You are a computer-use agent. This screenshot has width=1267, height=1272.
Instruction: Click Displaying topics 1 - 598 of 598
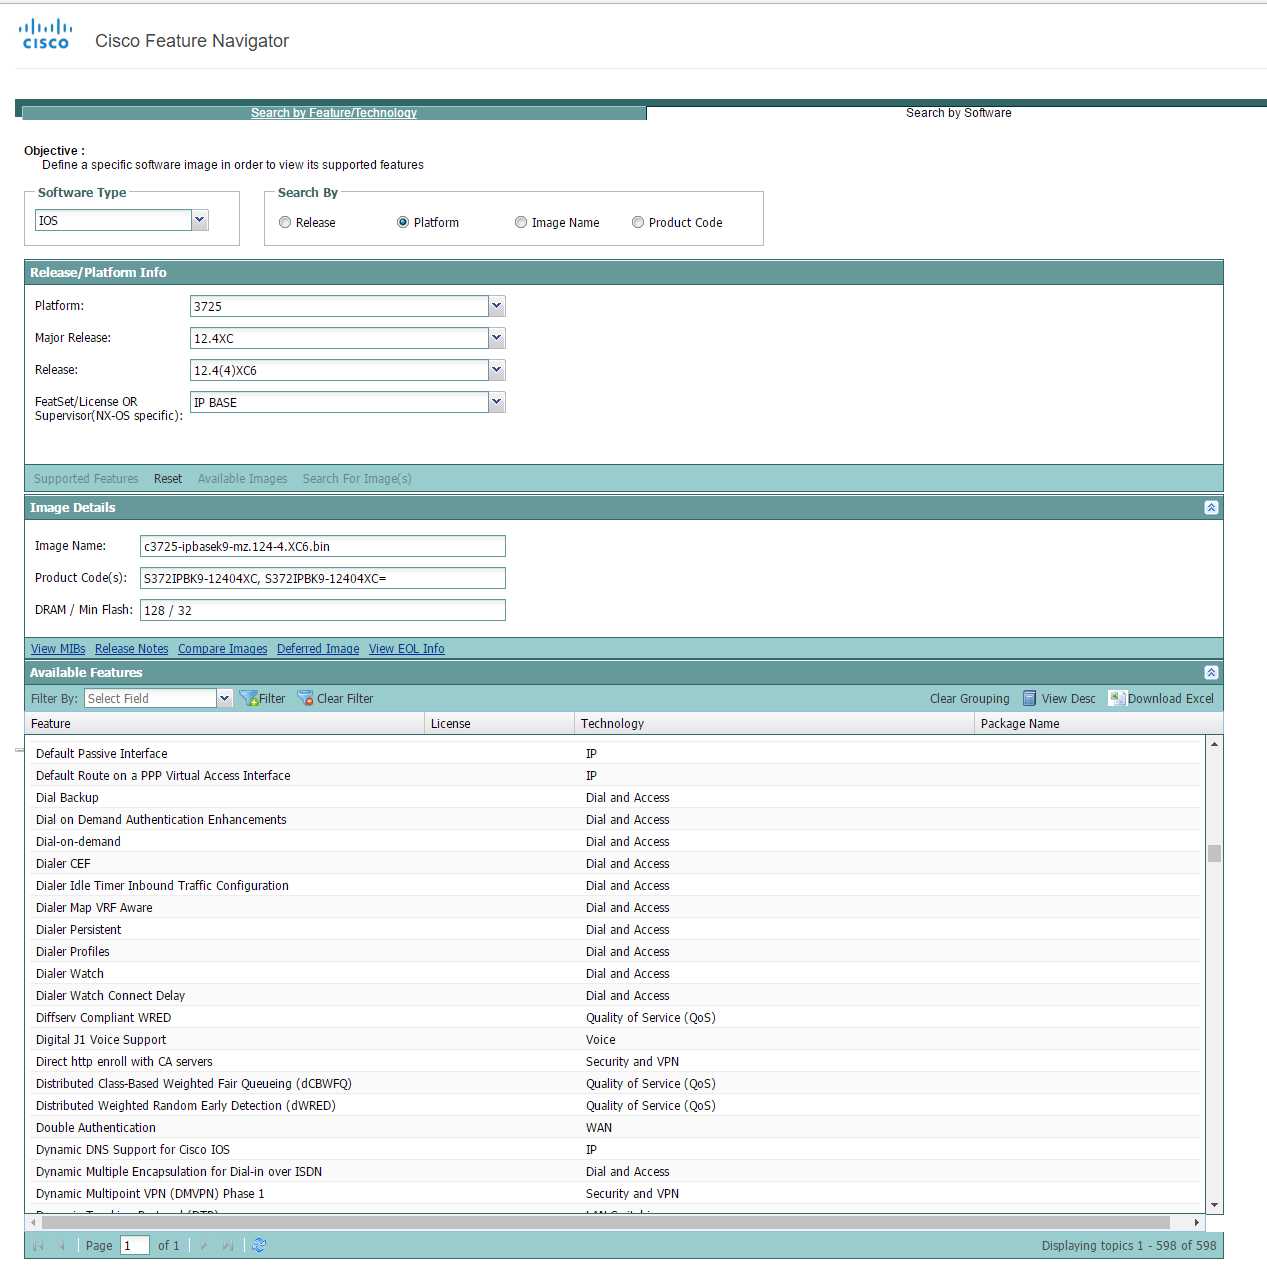tap(1129, 1246)
